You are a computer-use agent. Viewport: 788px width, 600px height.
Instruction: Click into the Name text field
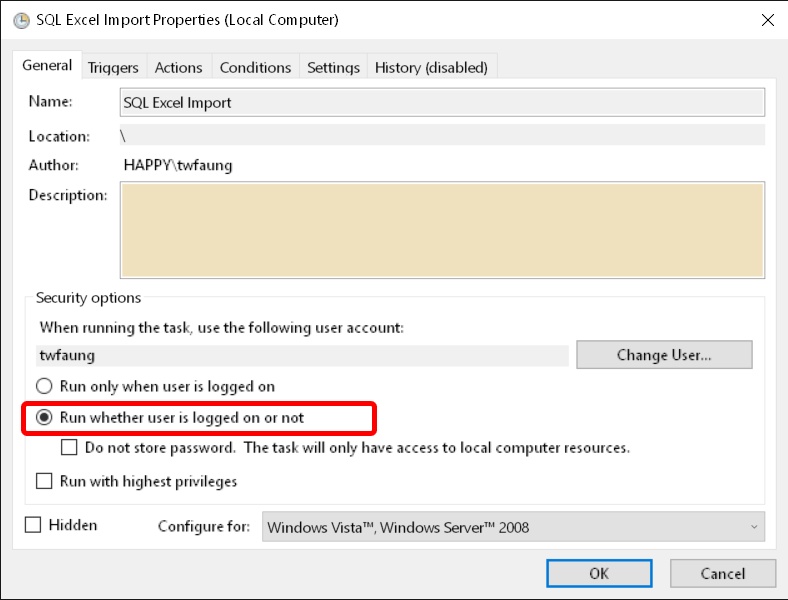coord(441,102)
